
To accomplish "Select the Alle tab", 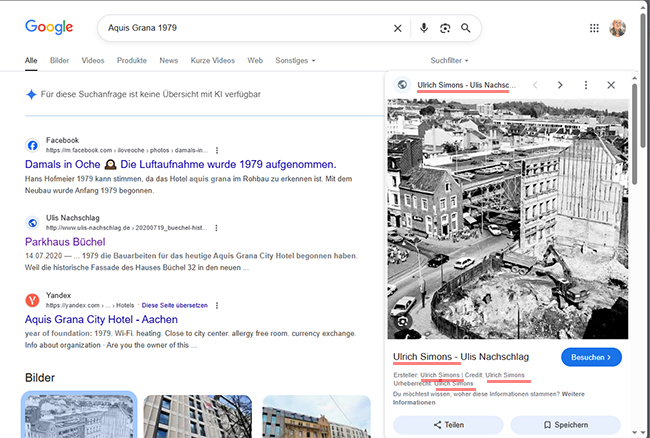I will click(31, 60).
